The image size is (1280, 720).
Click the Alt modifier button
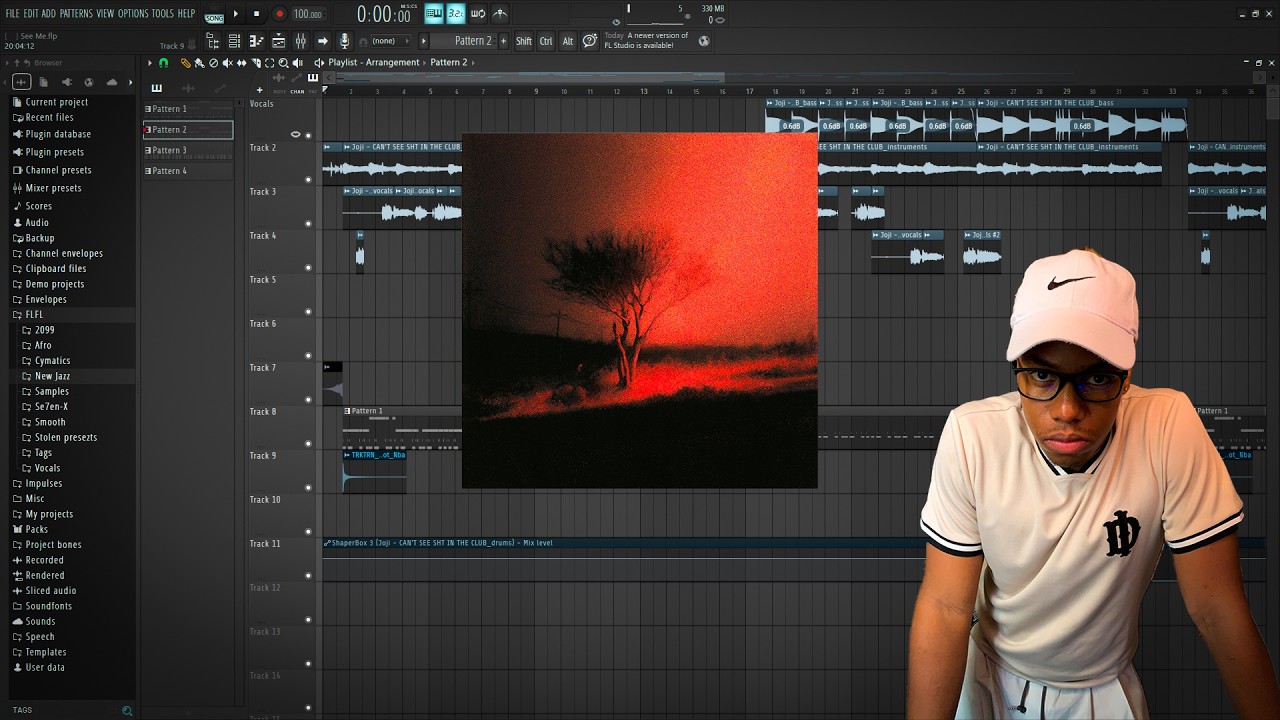point(568,41)
